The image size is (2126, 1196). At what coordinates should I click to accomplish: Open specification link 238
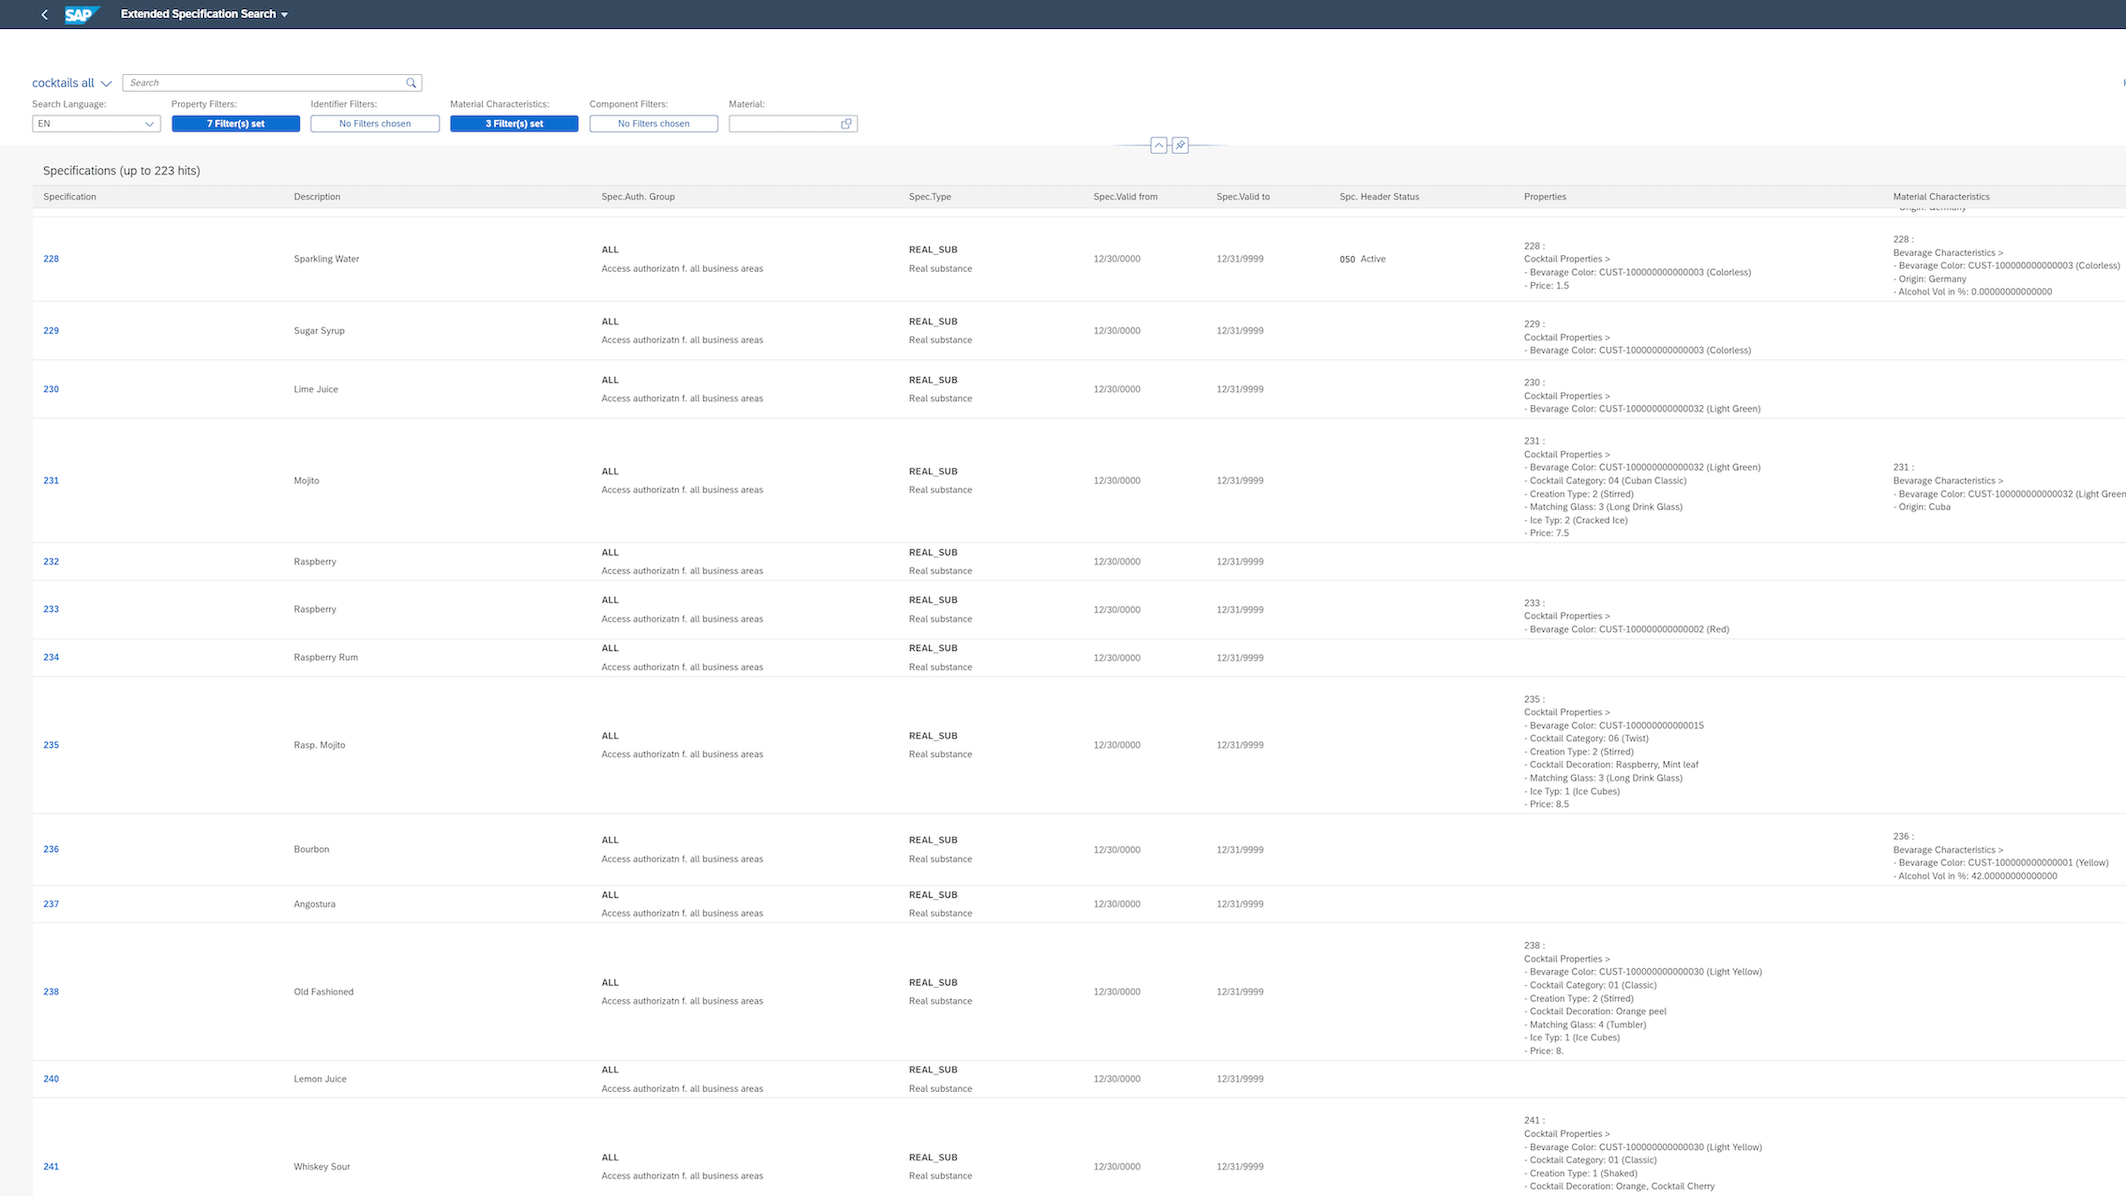click(x=51, y=992)
